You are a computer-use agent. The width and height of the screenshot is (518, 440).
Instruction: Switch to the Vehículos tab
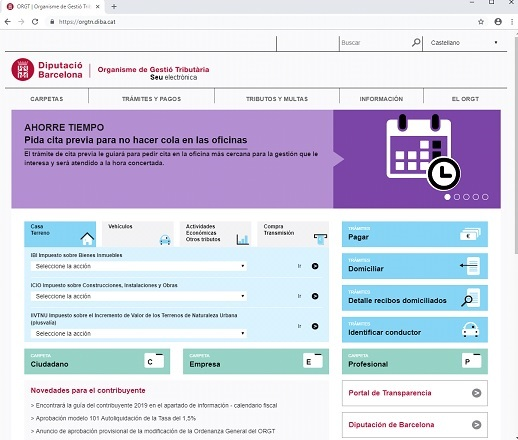pos(138,234)
